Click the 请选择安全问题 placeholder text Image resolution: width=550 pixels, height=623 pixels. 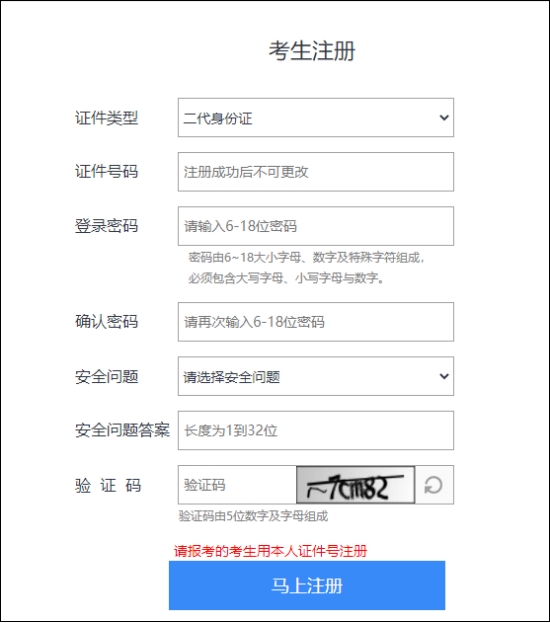(x=232, y=377)
